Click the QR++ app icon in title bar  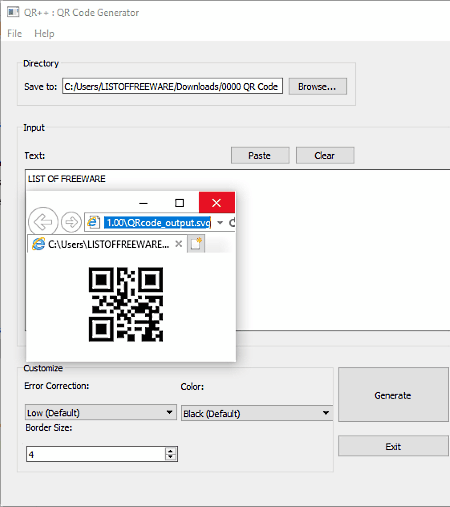click(x=13, y=12)
